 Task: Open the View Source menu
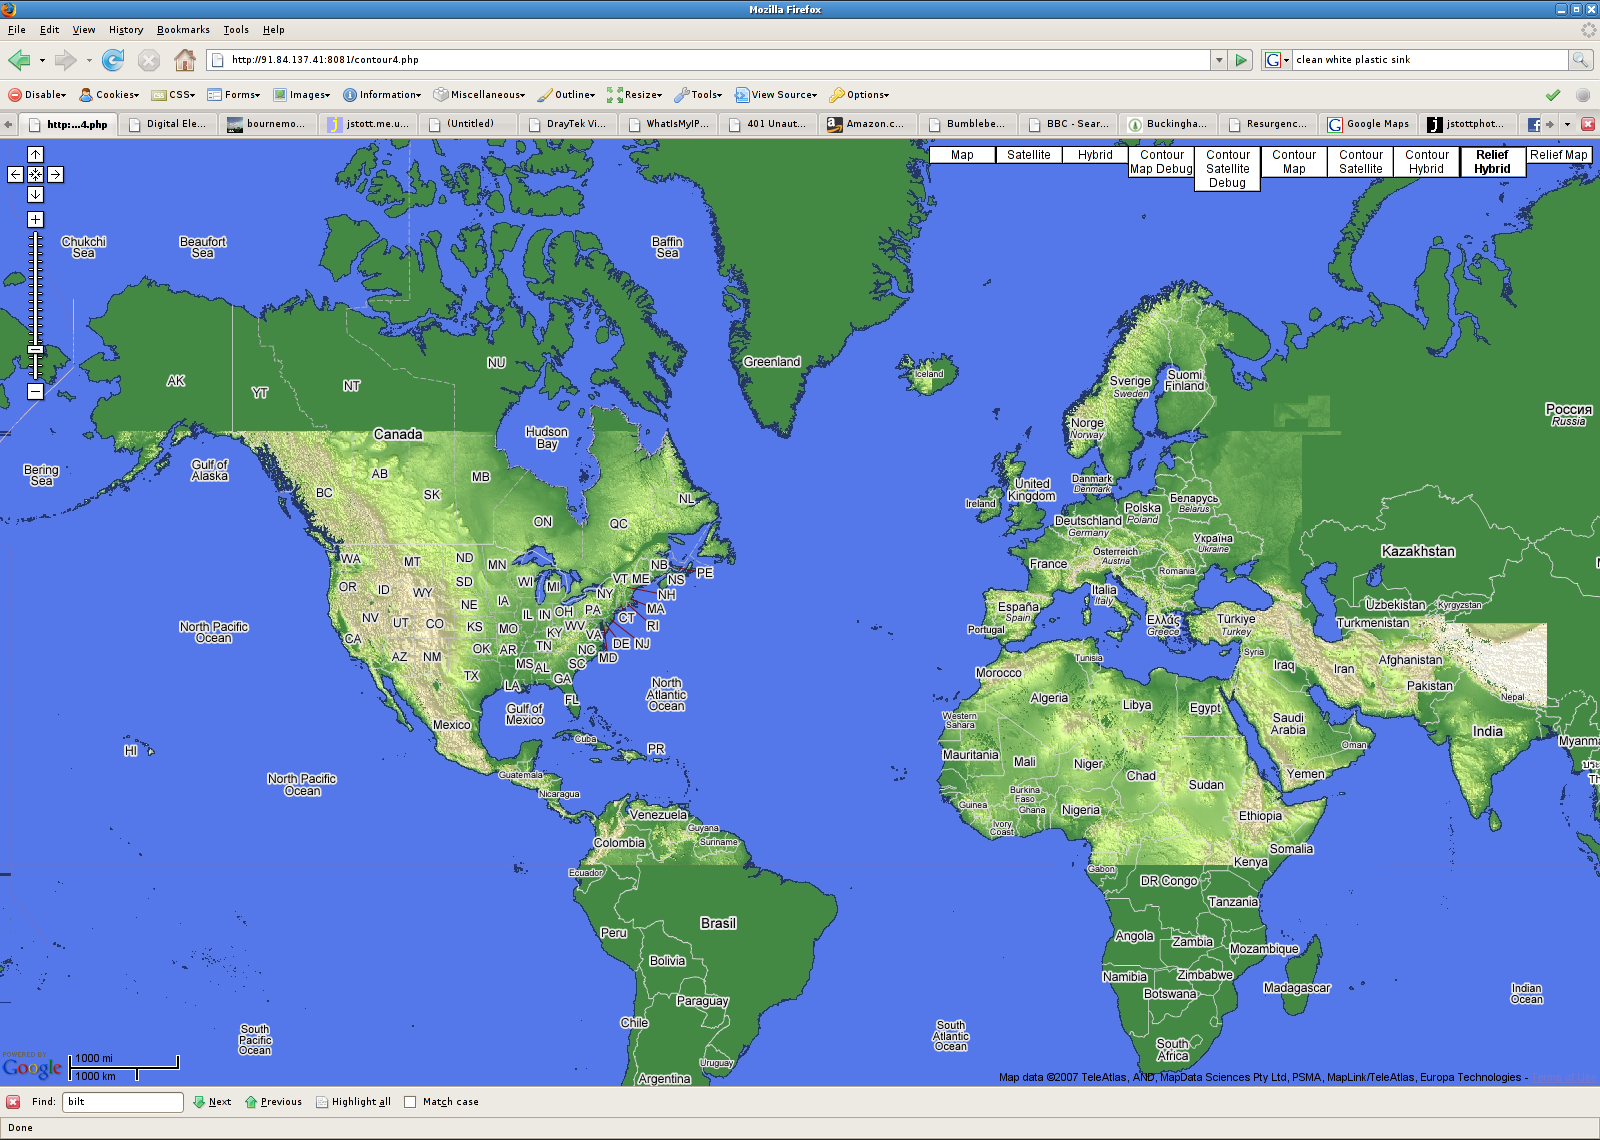coord(776,95)
